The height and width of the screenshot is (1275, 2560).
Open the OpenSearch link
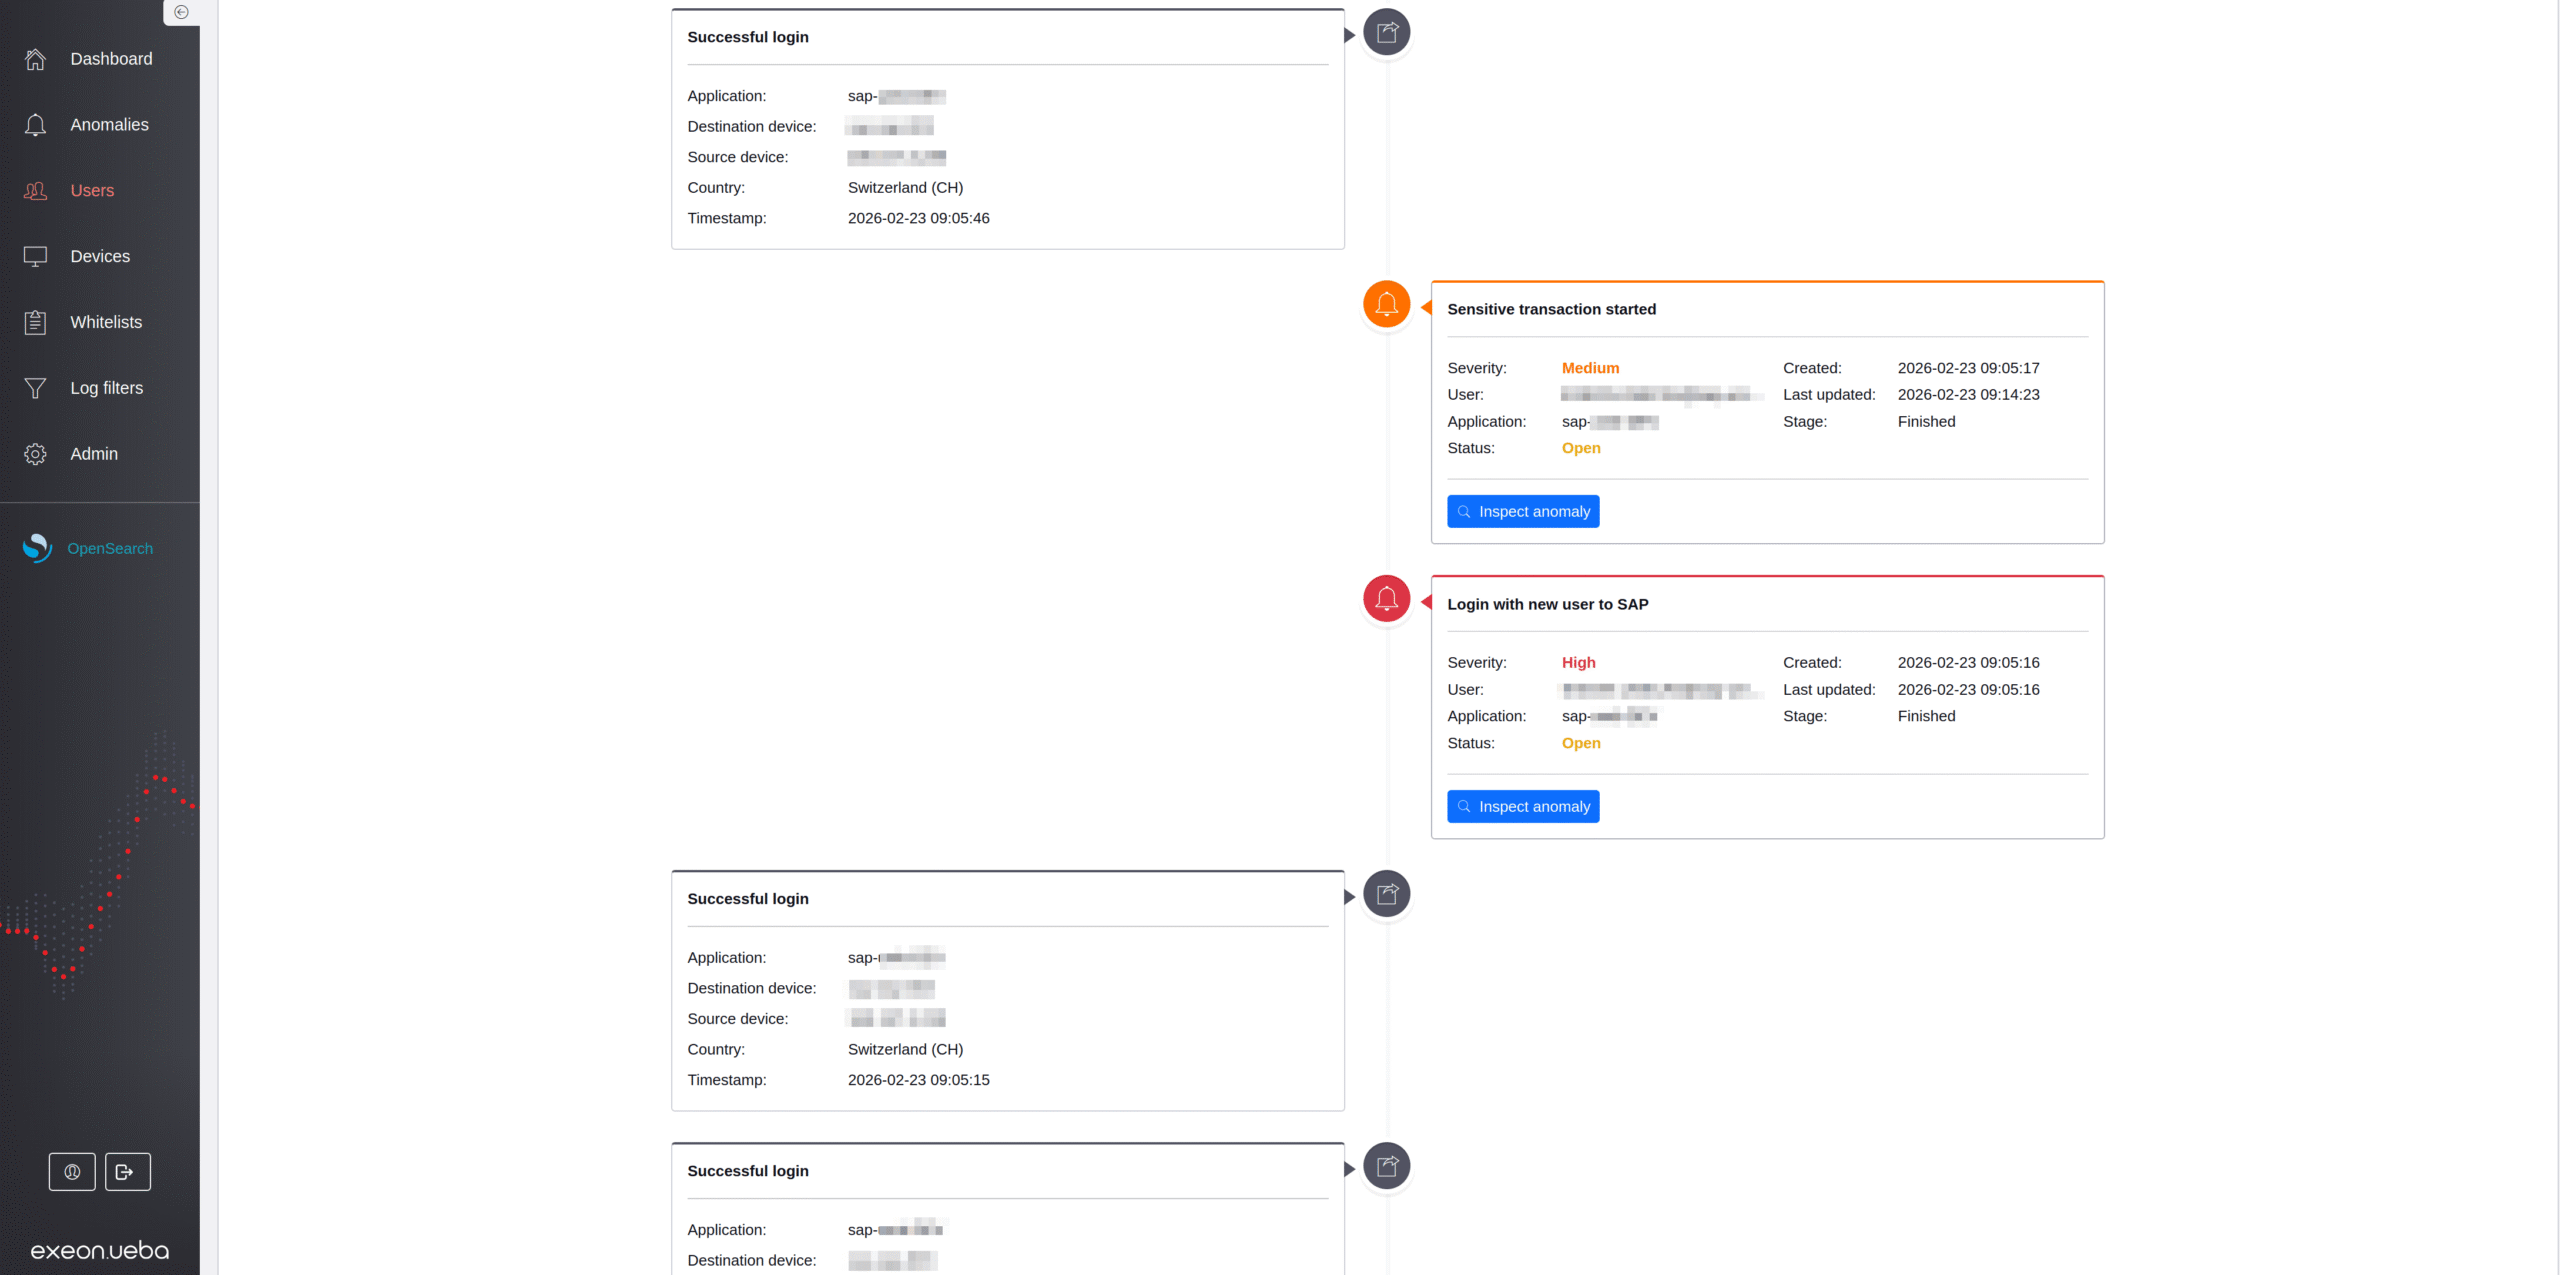coord(109,548)
